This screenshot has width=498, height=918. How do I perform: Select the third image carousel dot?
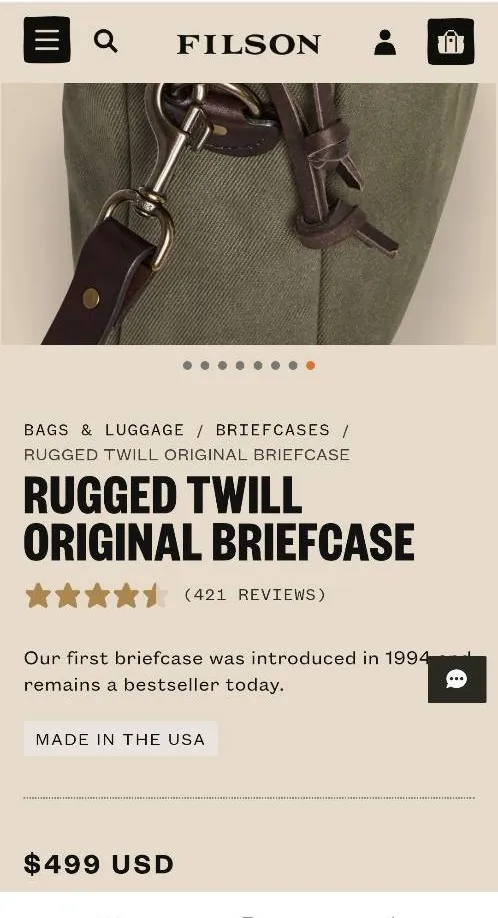pos(222,365)
